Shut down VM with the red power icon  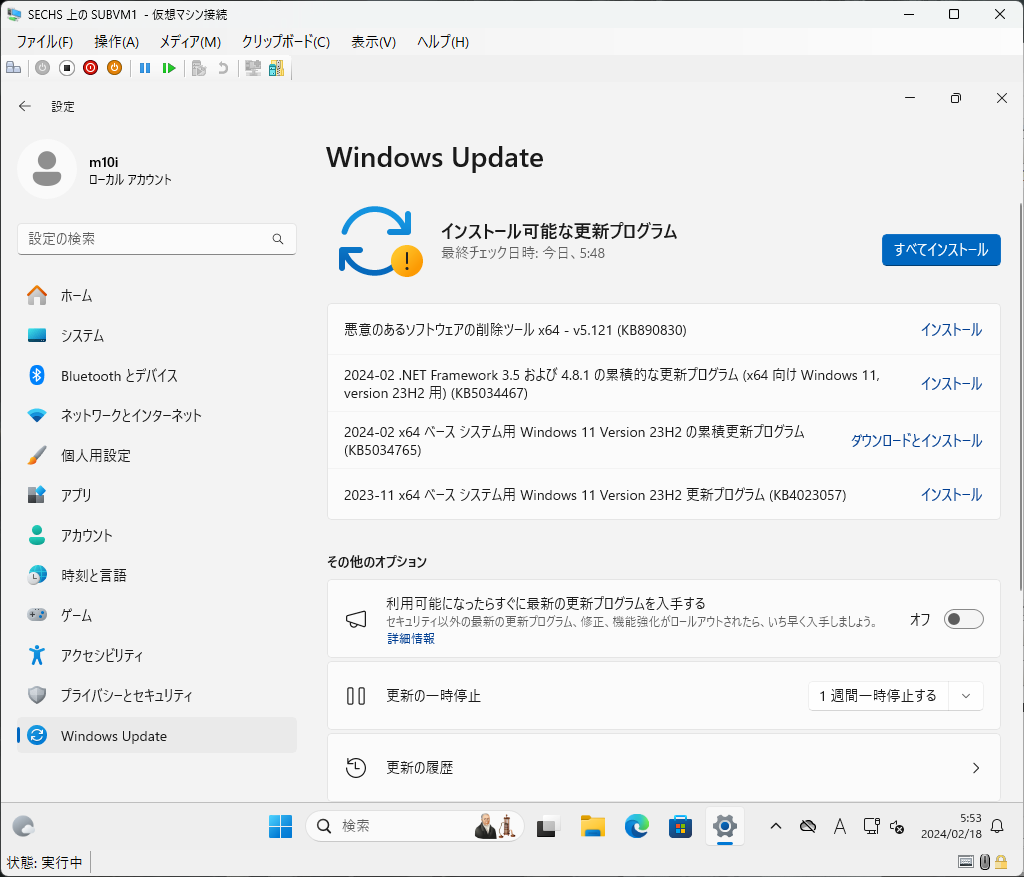point(91,68)
